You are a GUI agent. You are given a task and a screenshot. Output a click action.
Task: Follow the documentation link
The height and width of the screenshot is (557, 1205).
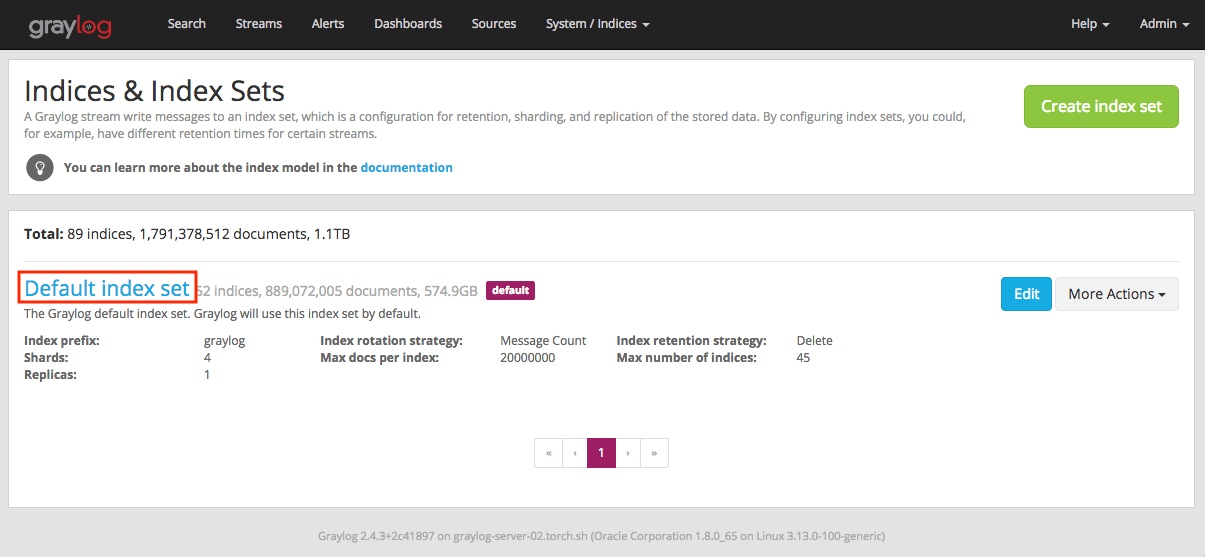[x=406, y=168]
